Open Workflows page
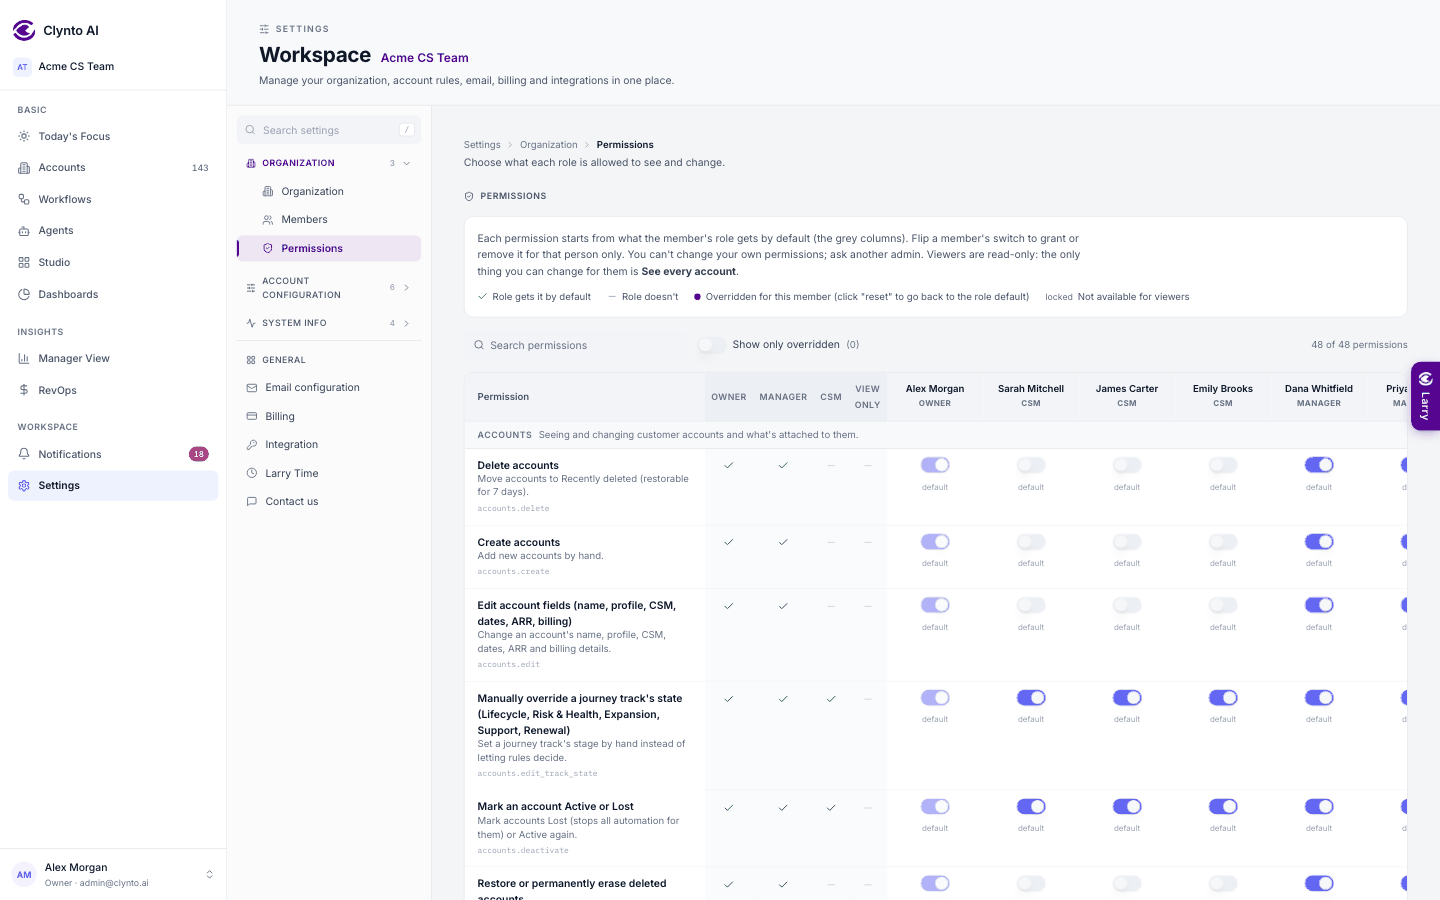The height and width of the screenshot is (900, 1440). coord(113,199)
